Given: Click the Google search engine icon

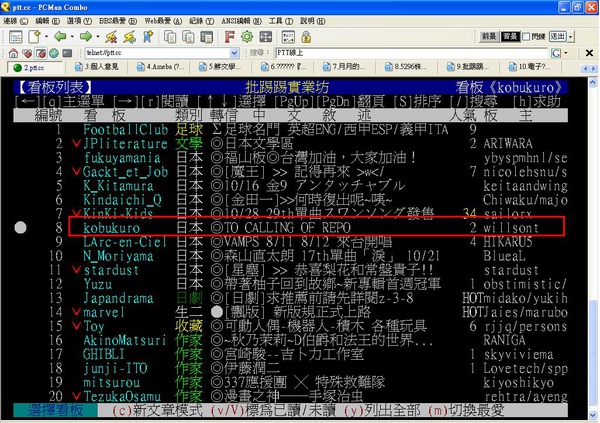Looking at the screenshot, I should [556, 53].
